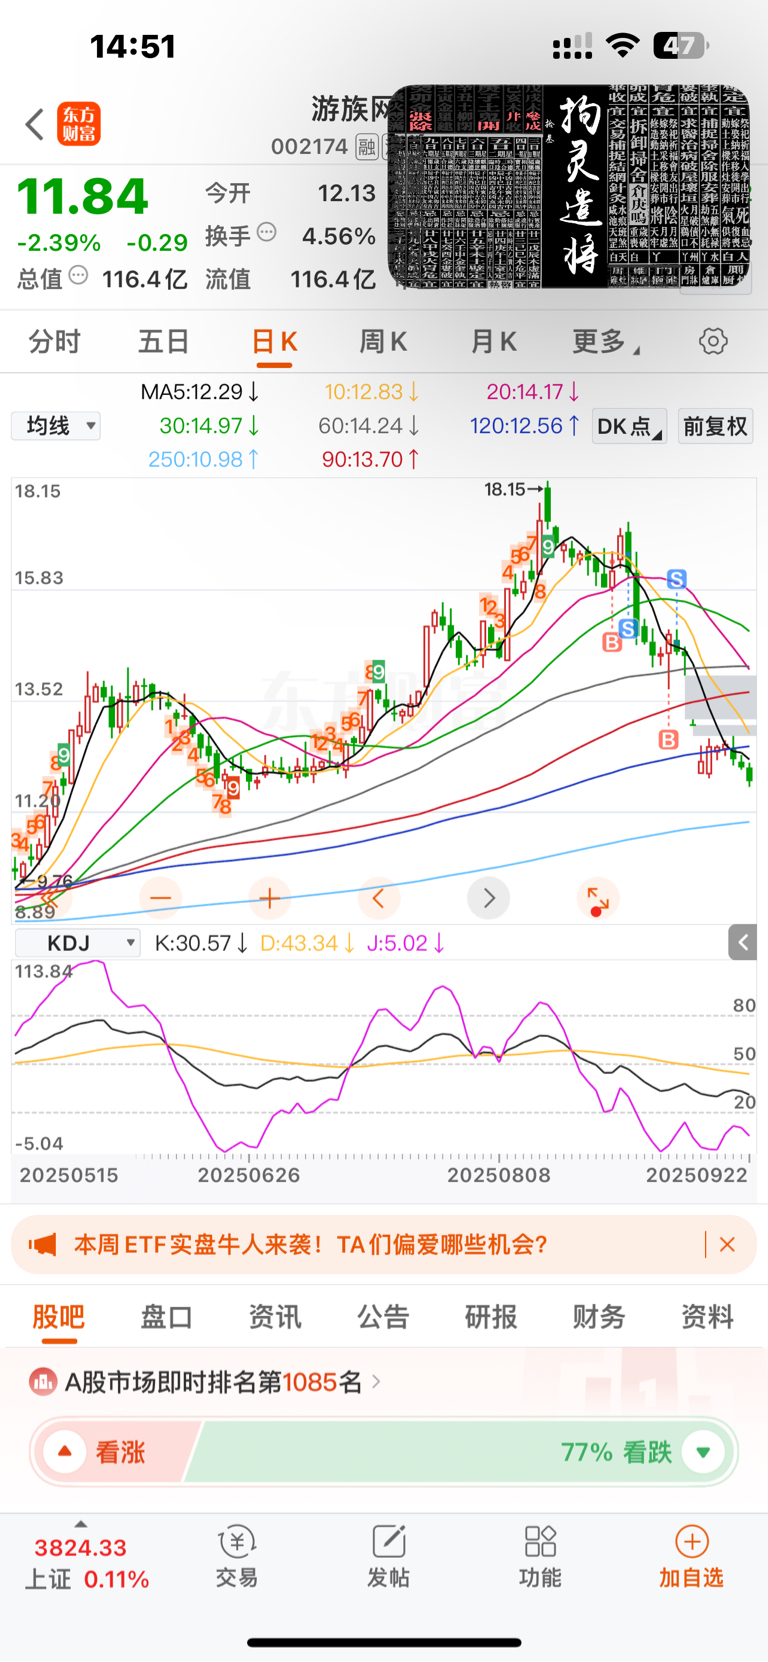The height and width of the screenshot is (1662, 768).
Task: Open the DK点 dropdown
Action: click(629, 427)
